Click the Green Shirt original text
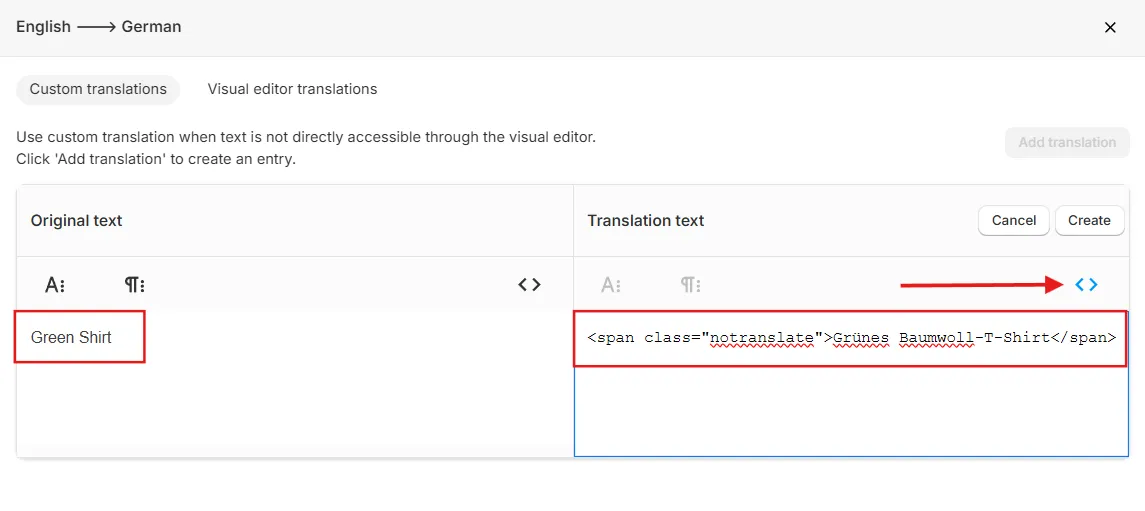The image size is (1145, 511). (x=71, y=337)
